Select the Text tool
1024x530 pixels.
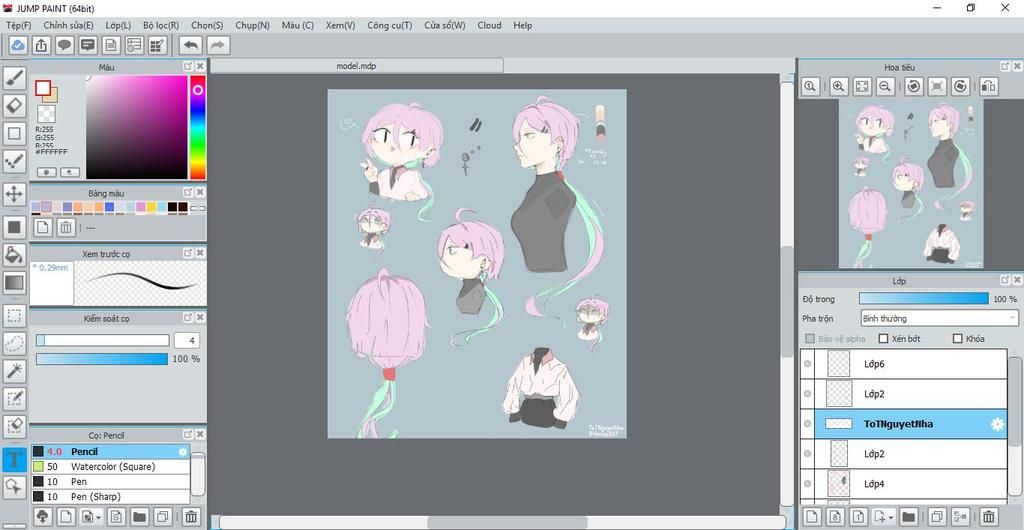click(x=14, y=459)
